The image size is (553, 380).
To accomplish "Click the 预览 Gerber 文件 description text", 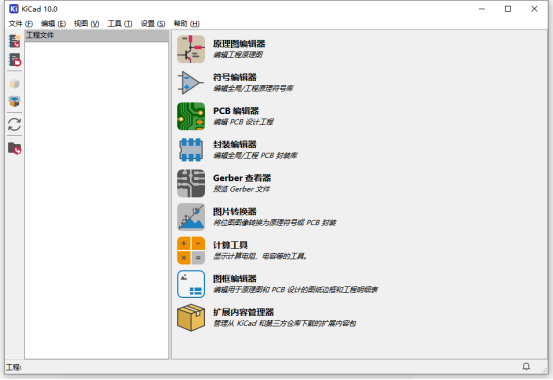I will coord(242,189).
